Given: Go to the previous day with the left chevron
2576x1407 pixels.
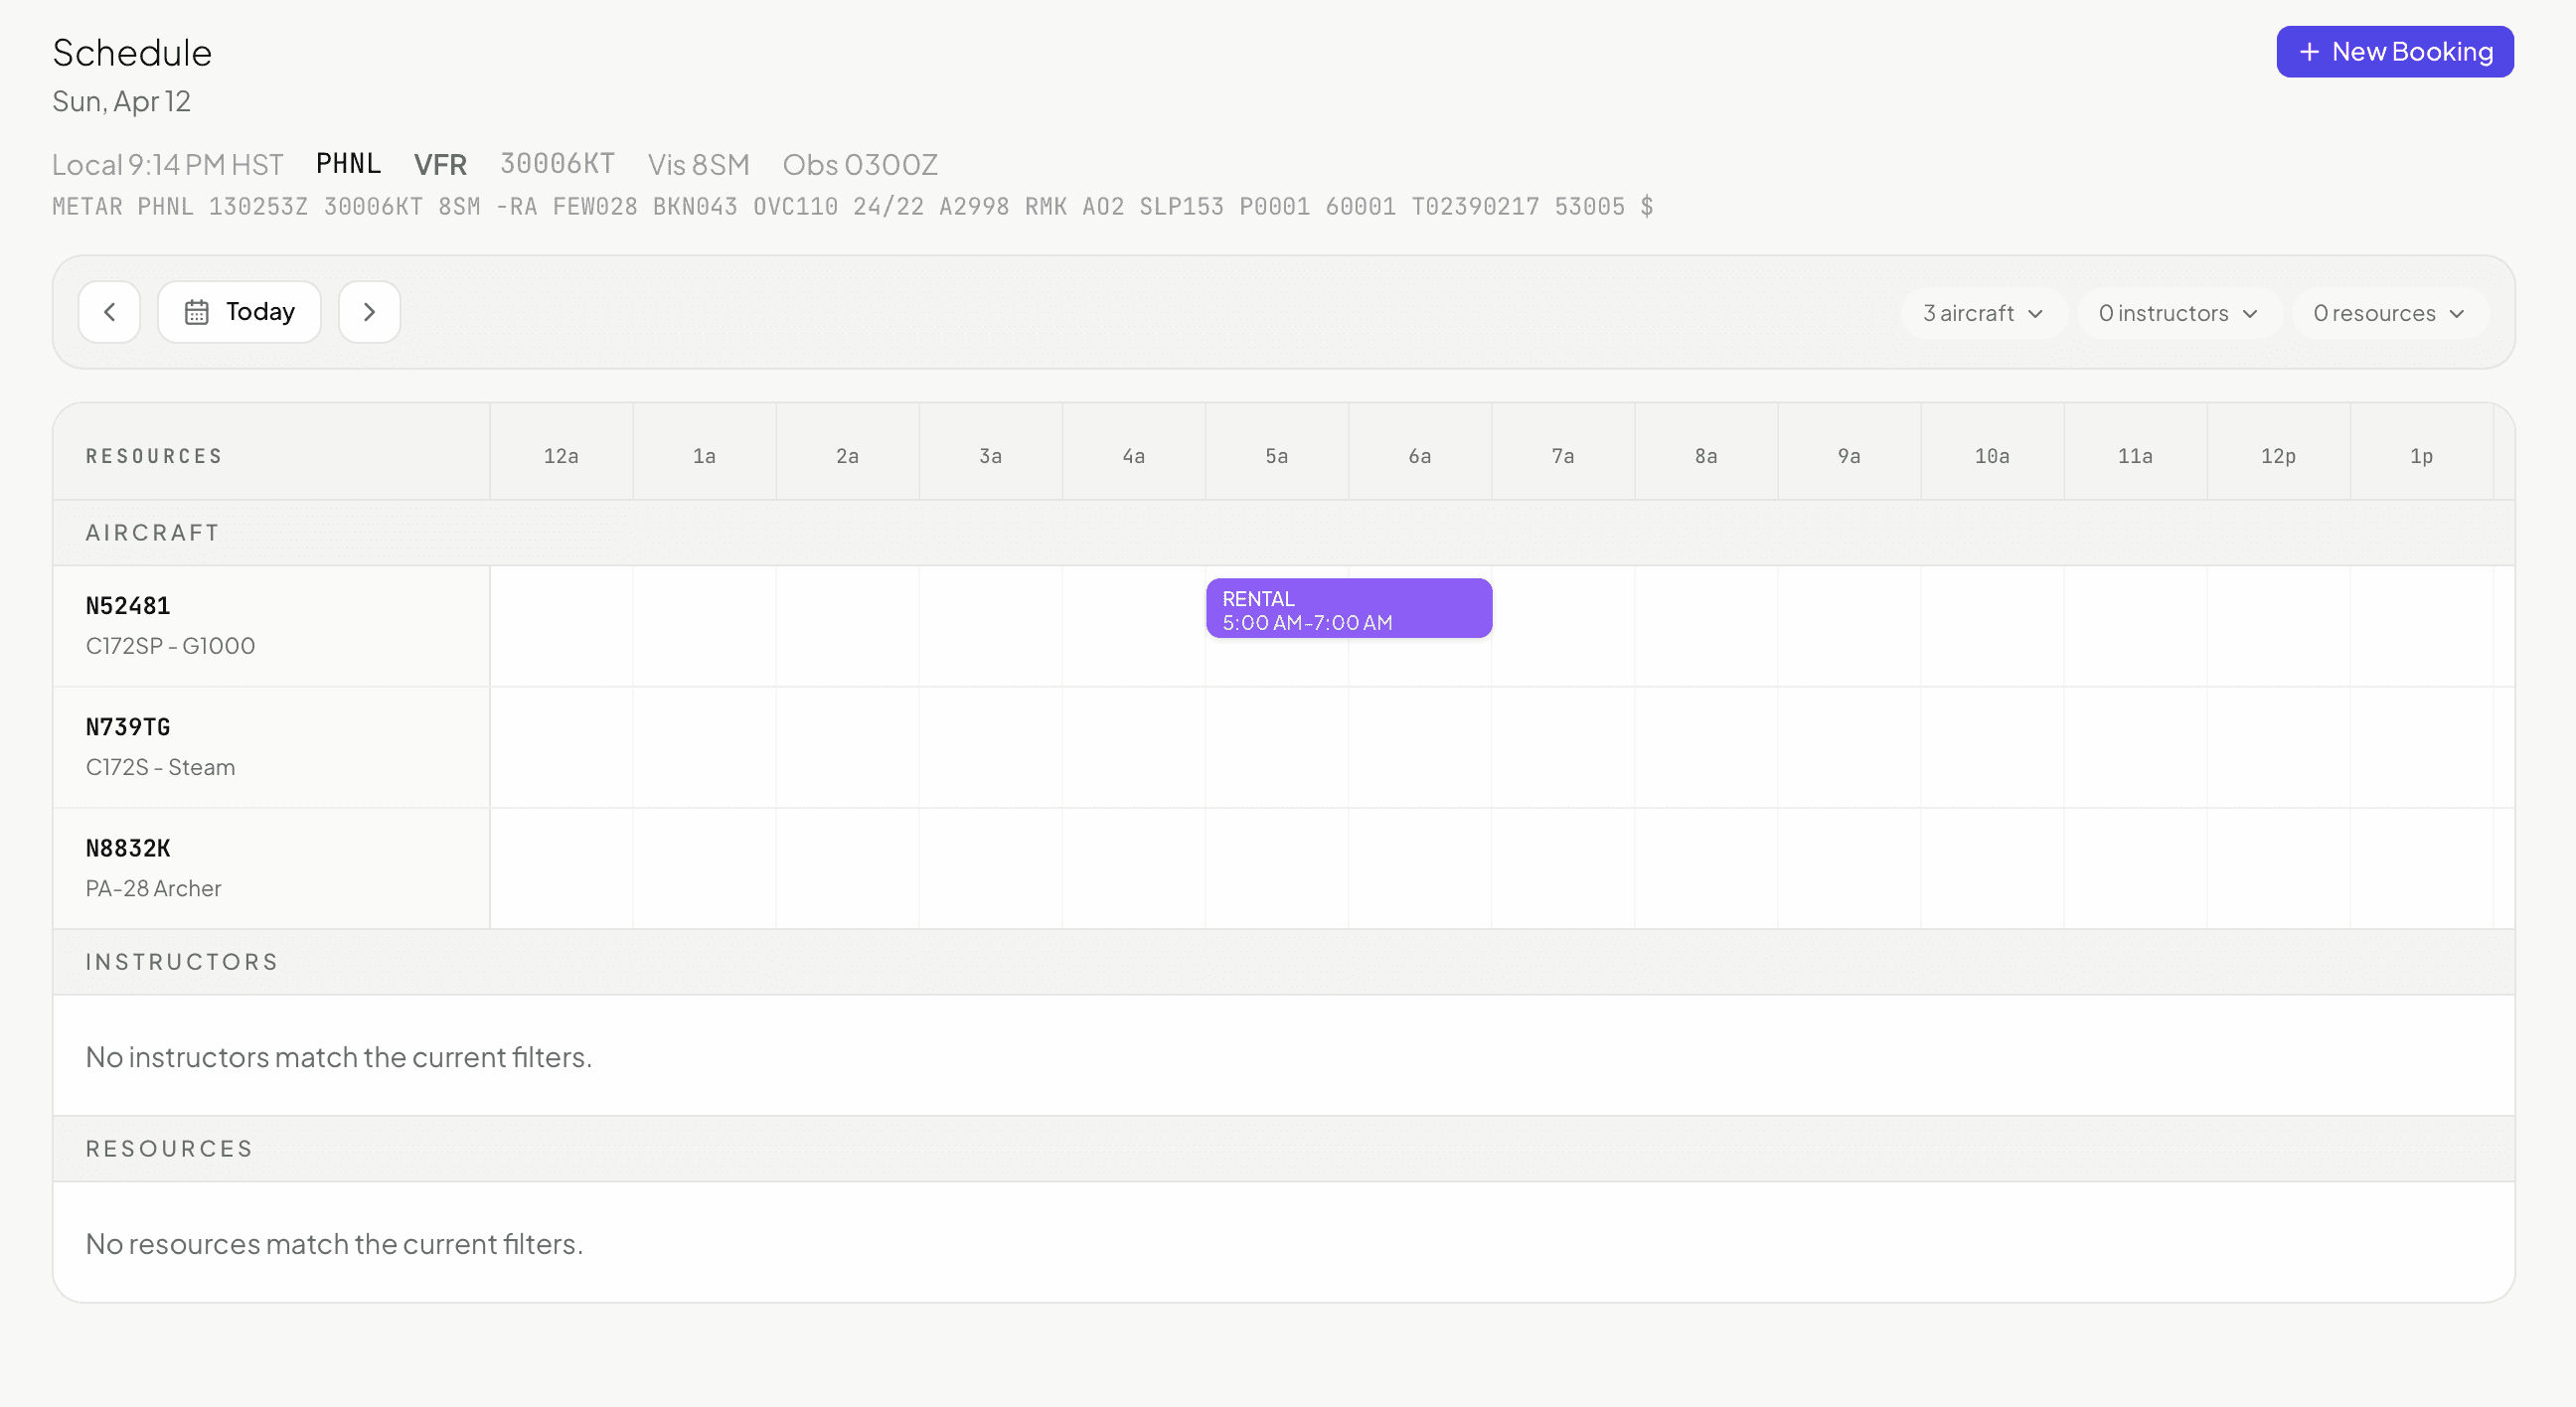Looking at the screenshot, I should click(x=109, y=311).
